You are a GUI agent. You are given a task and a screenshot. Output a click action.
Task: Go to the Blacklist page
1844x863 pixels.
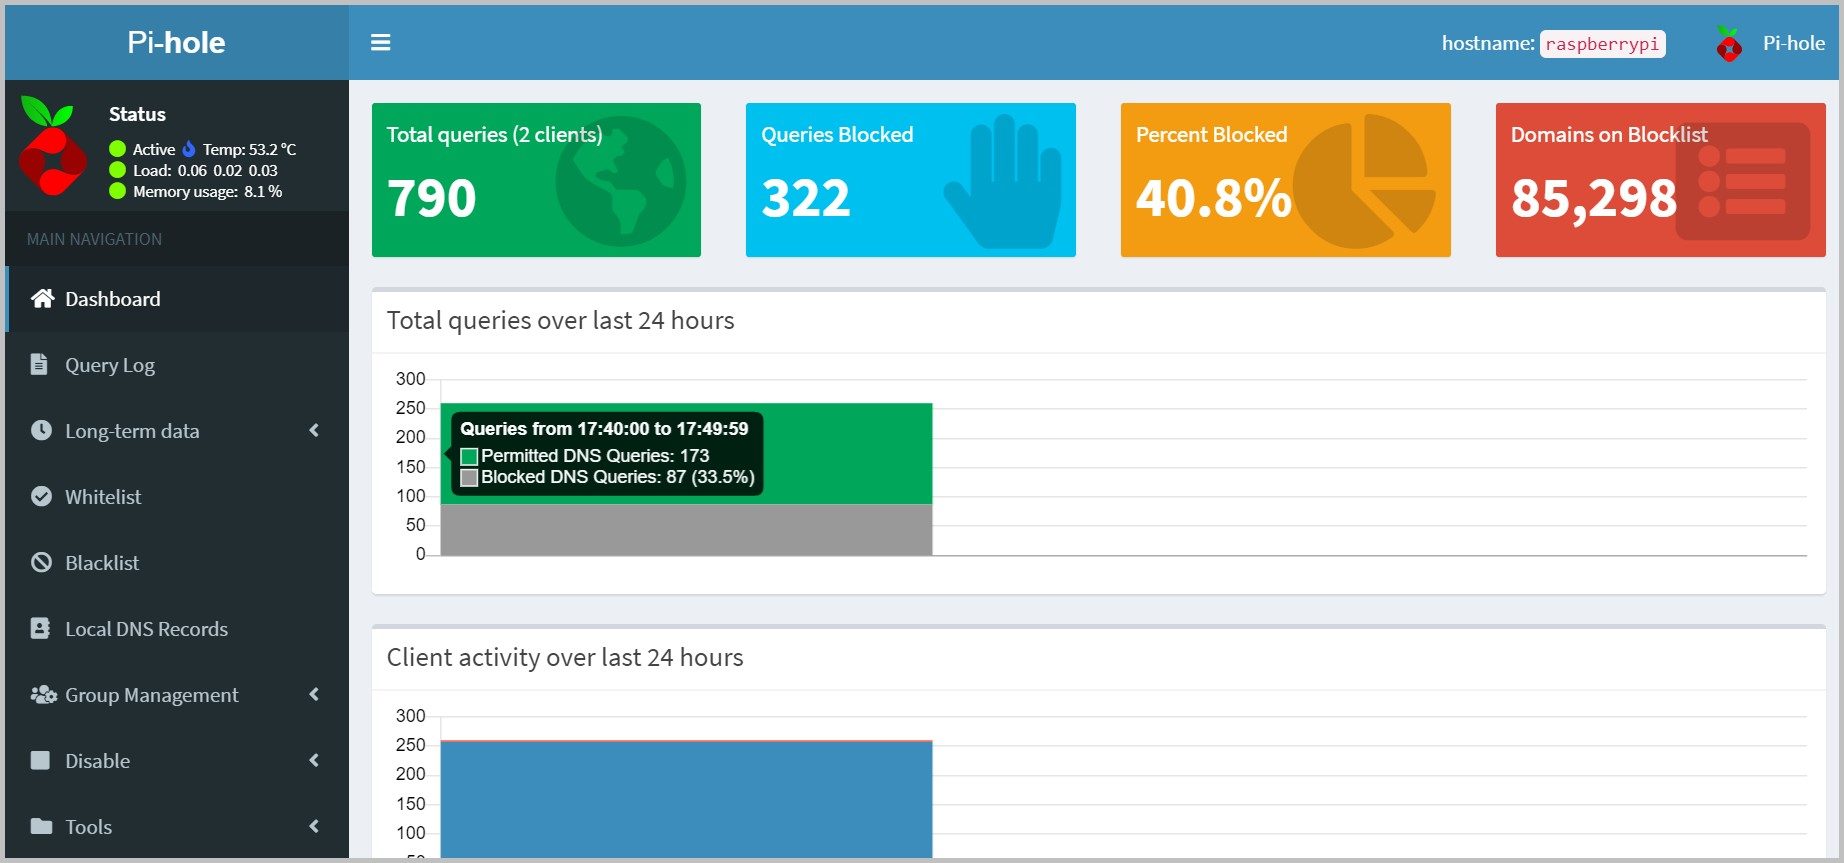177,563
